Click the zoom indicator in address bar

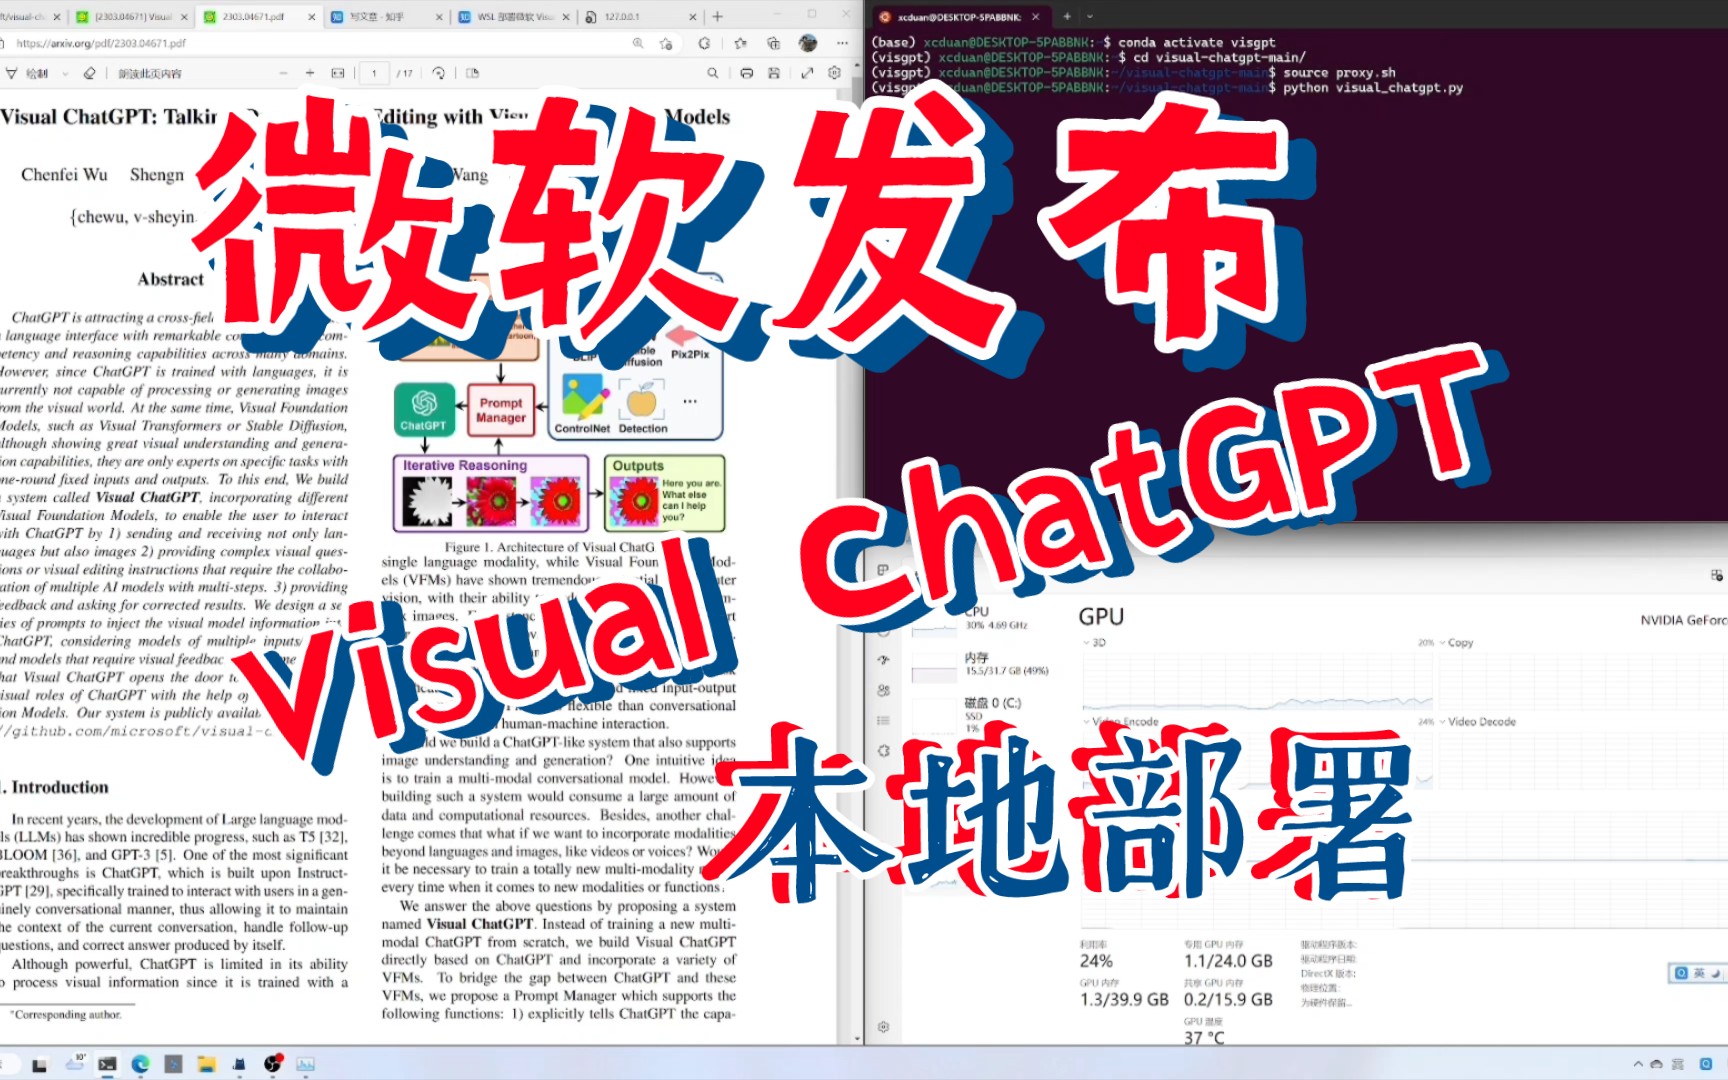point(638,44)
